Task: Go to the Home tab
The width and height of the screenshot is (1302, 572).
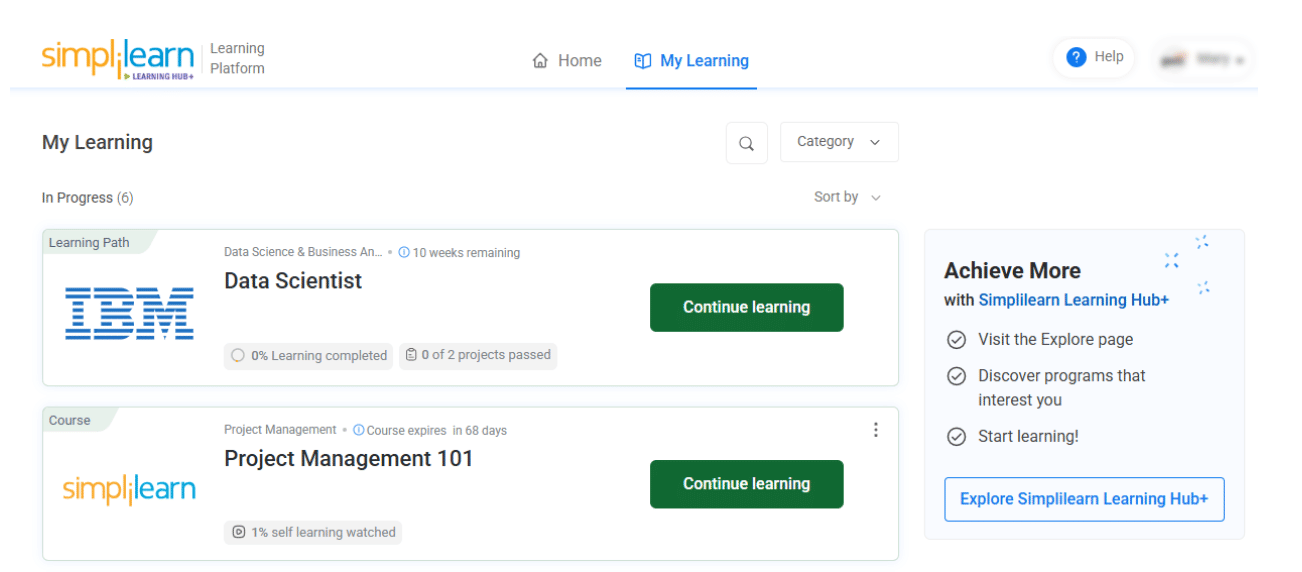Action: [567, 61]
